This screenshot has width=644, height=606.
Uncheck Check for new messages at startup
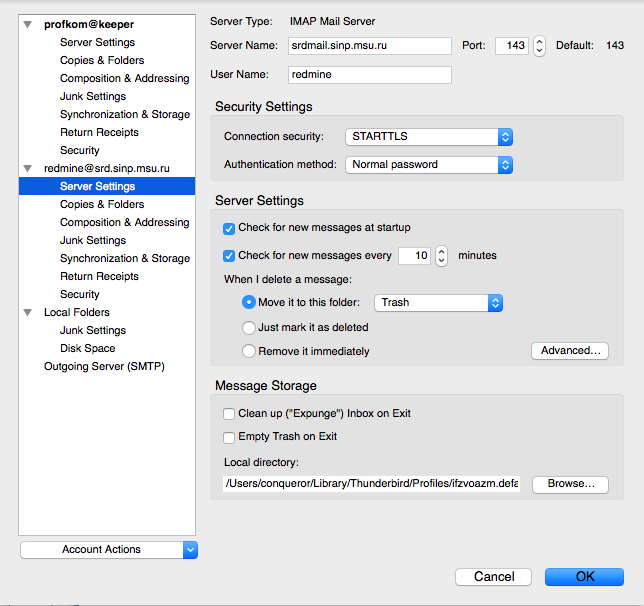[x=229, y=228]
